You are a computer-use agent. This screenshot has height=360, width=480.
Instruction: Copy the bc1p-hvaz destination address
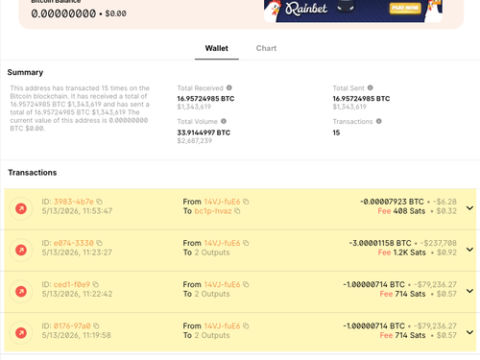237,211
